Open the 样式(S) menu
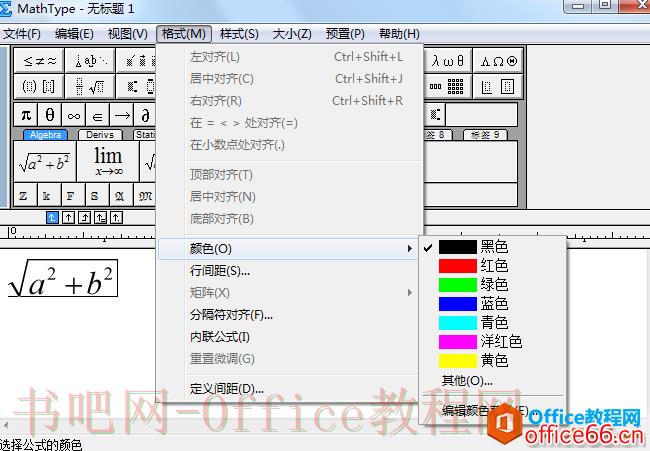This screenshot has height=451, width=650. click(x=239, y=34)
